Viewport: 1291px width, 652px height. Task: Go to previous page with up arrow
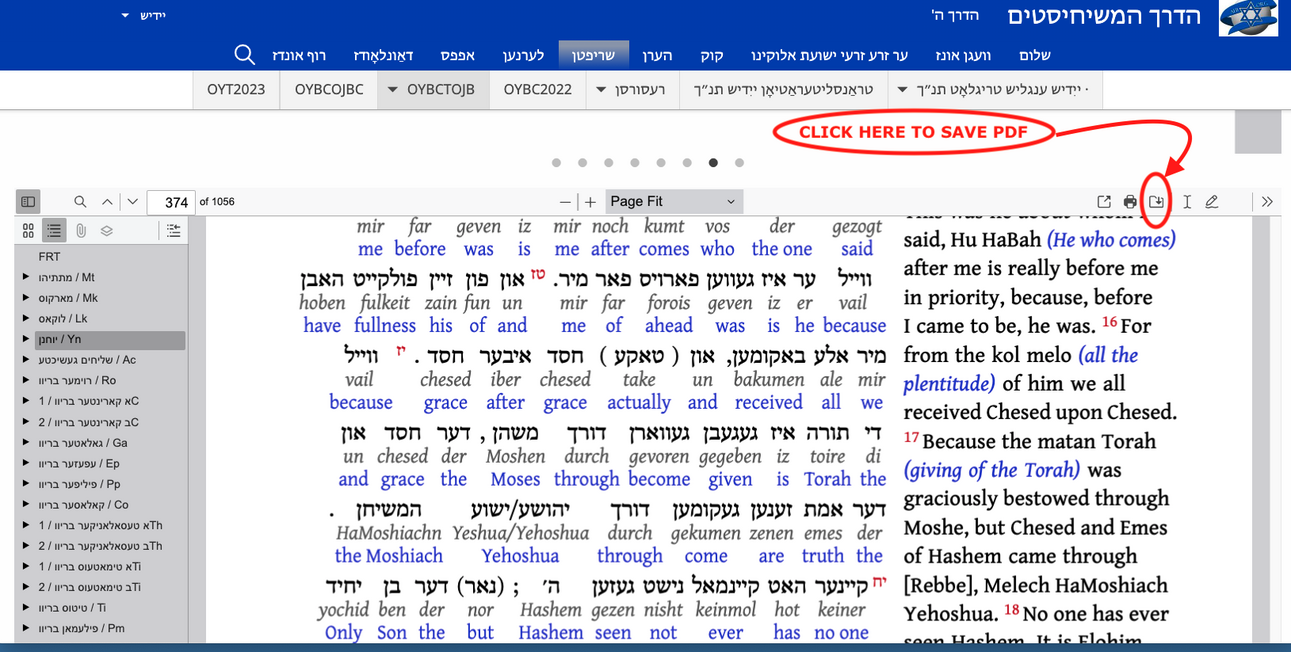pyautogui.click(x=108, y=202)
